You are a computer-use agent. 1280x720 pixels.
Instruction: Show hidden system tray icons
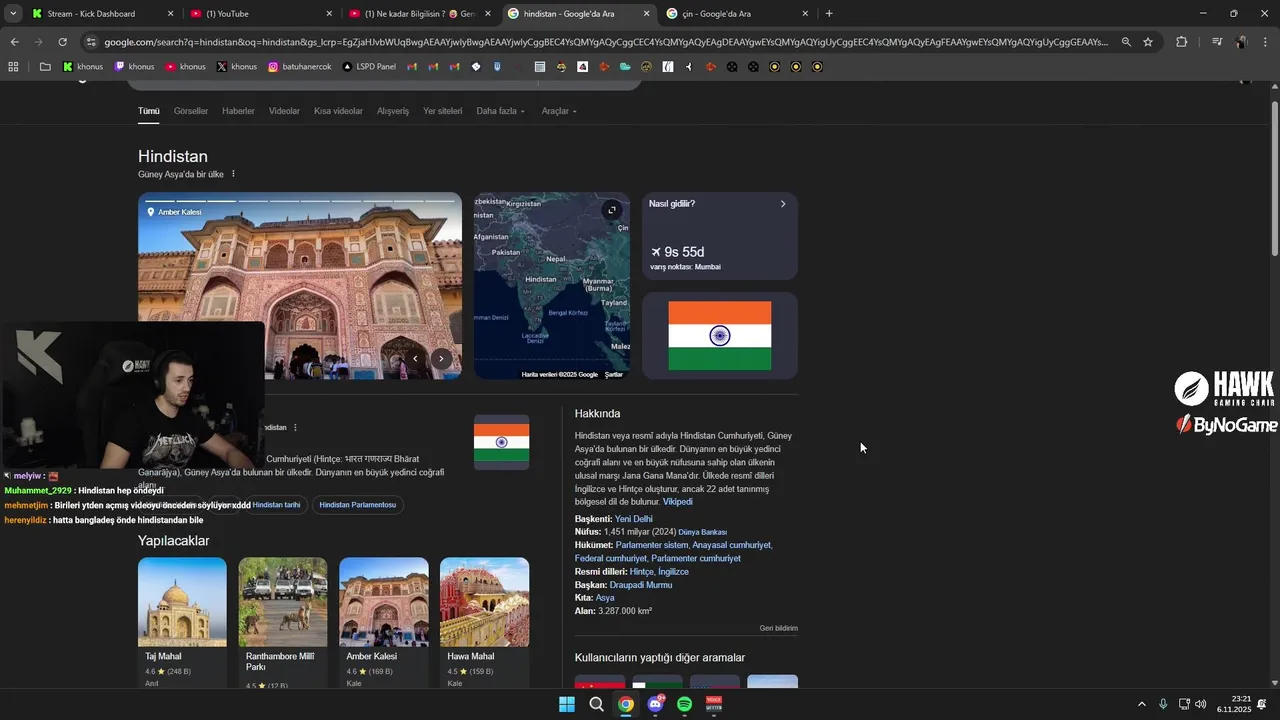pyautogui.click(x=1142, y=704)
